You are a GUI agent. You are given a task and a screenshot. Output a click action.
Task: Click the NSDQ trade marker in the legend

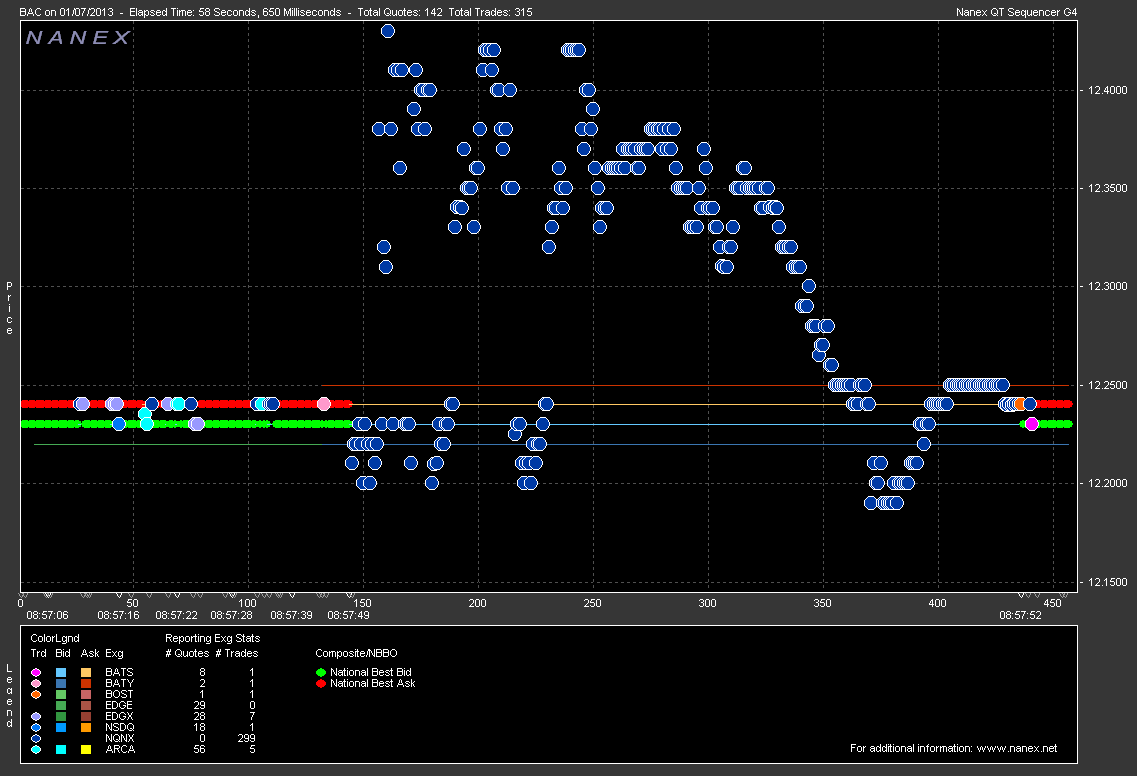(36, 727)
